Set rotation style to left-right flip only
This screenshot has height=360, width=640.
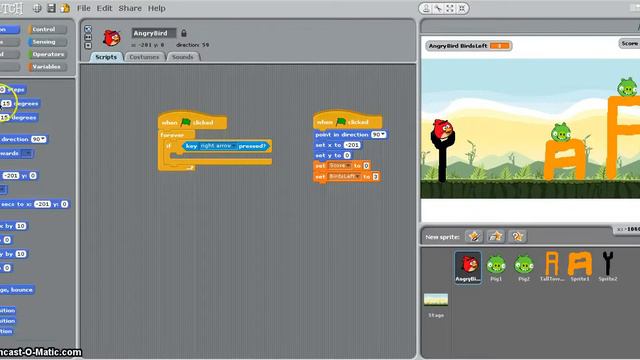point(88,37)
